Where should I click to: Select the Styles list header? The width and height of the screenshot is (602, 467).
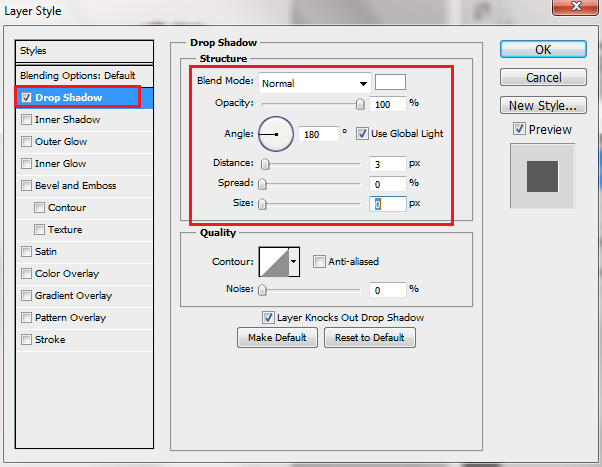pos(84,51)
